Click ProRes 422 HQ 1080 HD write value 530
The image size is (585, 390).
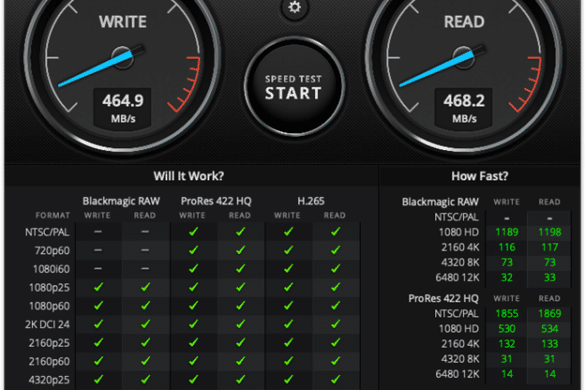(x=507, y=328)
